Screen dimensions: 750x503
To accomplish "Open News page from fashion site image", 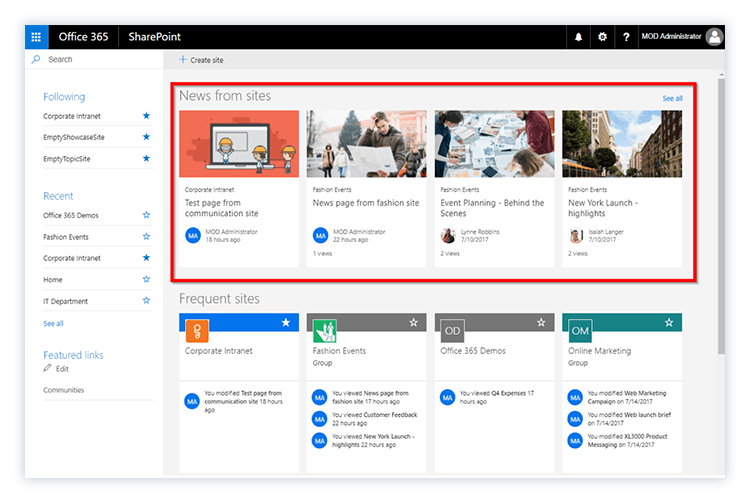I will tap(366, 144).
